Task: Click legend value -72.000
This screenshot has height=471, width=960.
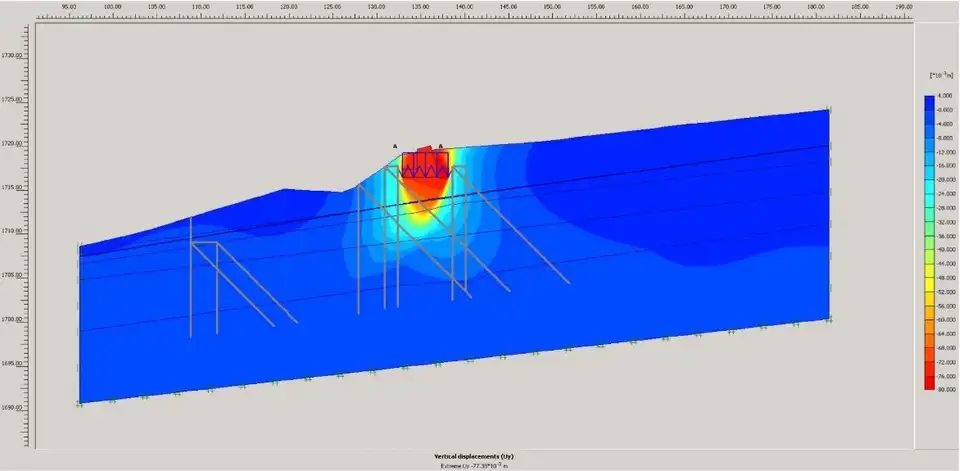Action: pos(944,361)
